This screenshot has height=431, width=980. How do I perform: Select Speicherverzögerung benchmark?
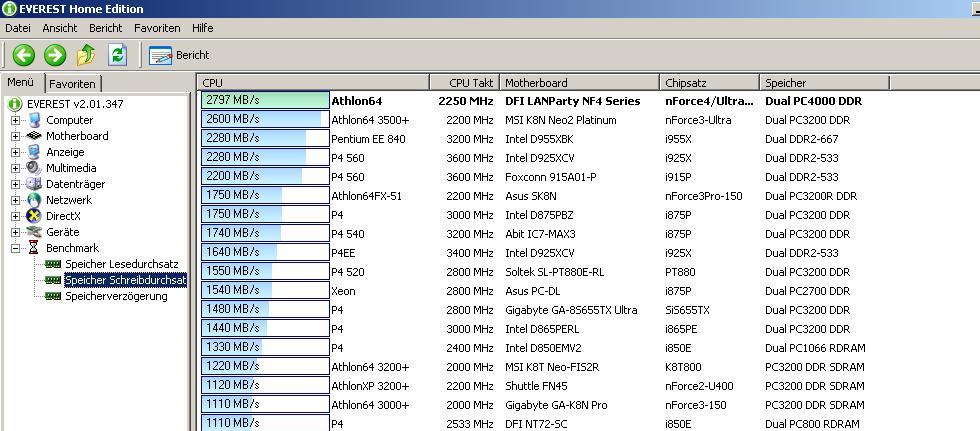[116, 296]
